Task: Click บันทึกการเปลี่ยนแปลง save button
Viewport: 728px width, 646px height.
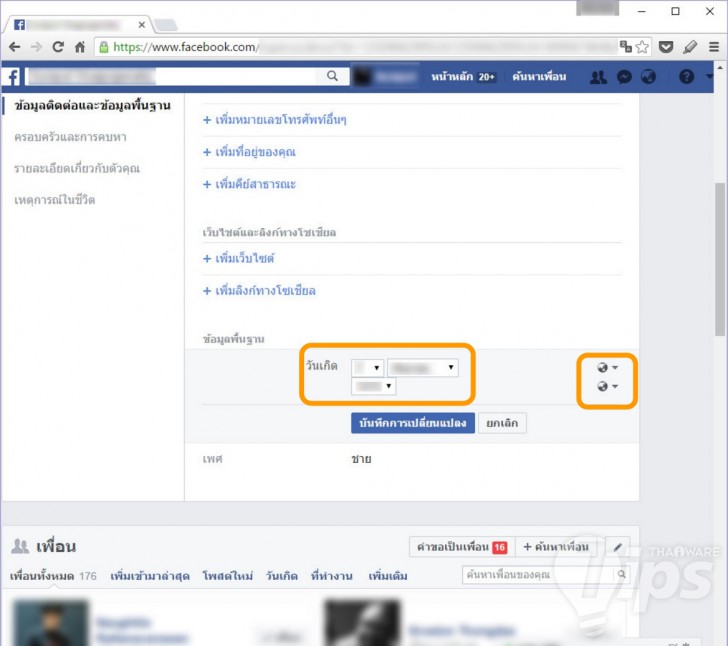Action: pyautogui.click(x=413, y=423)
